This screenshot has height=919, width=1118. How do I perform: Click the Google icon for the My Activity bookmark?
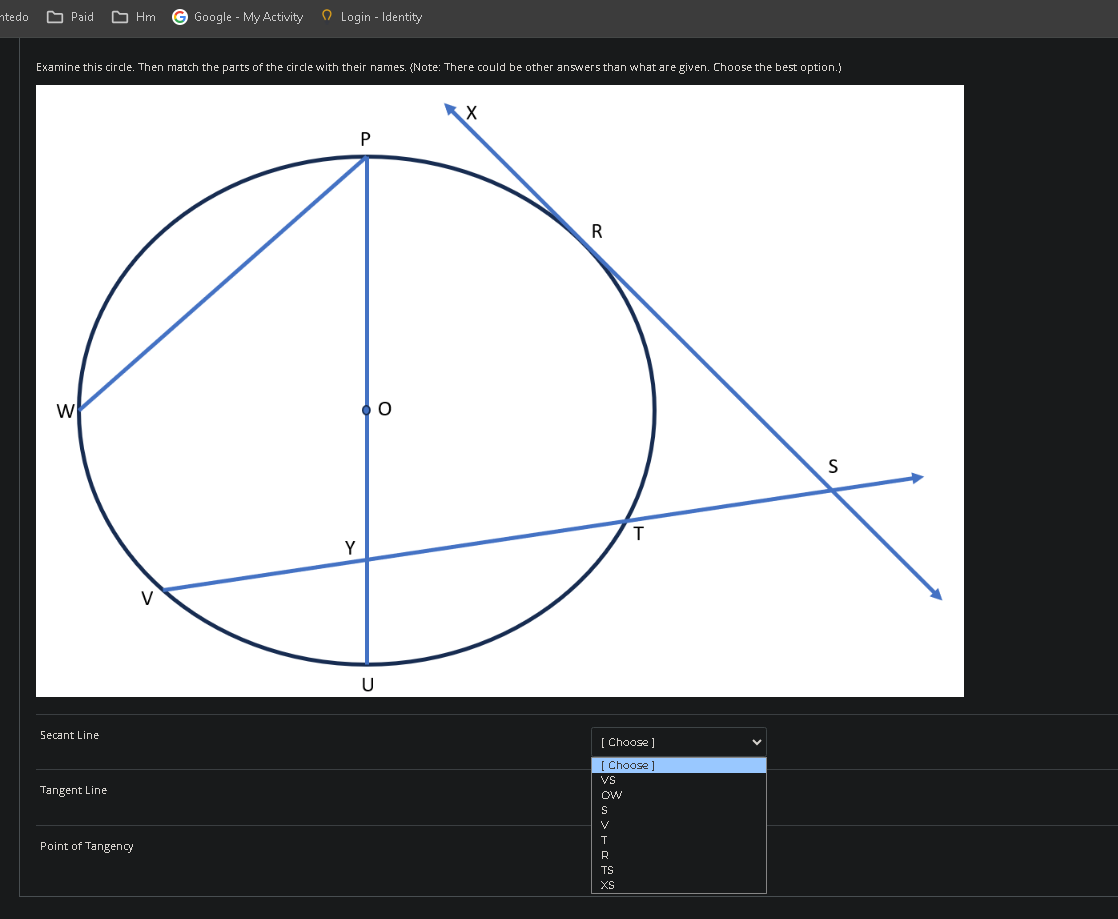point(180,16)
